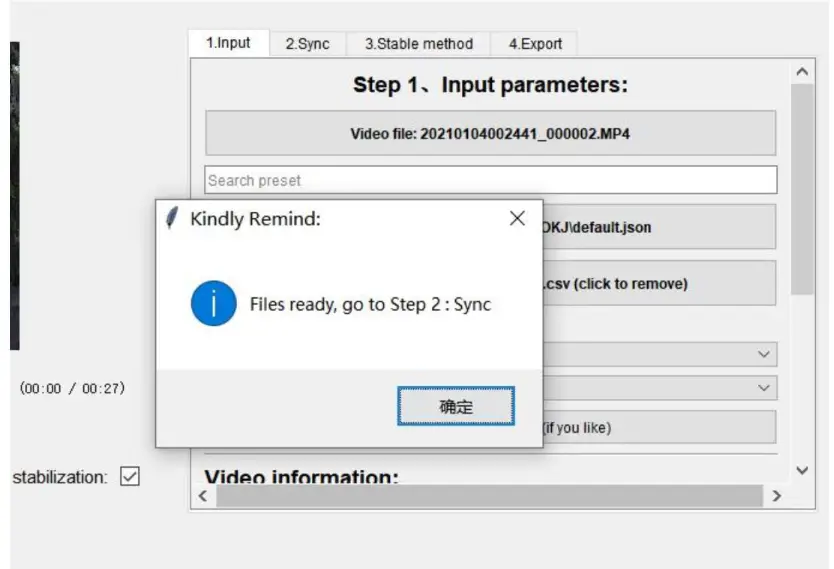Screen dimensions: 834x569
Task: Click the Video file 20210104002441_000002.MP4 button
Action: coord(490,133)
